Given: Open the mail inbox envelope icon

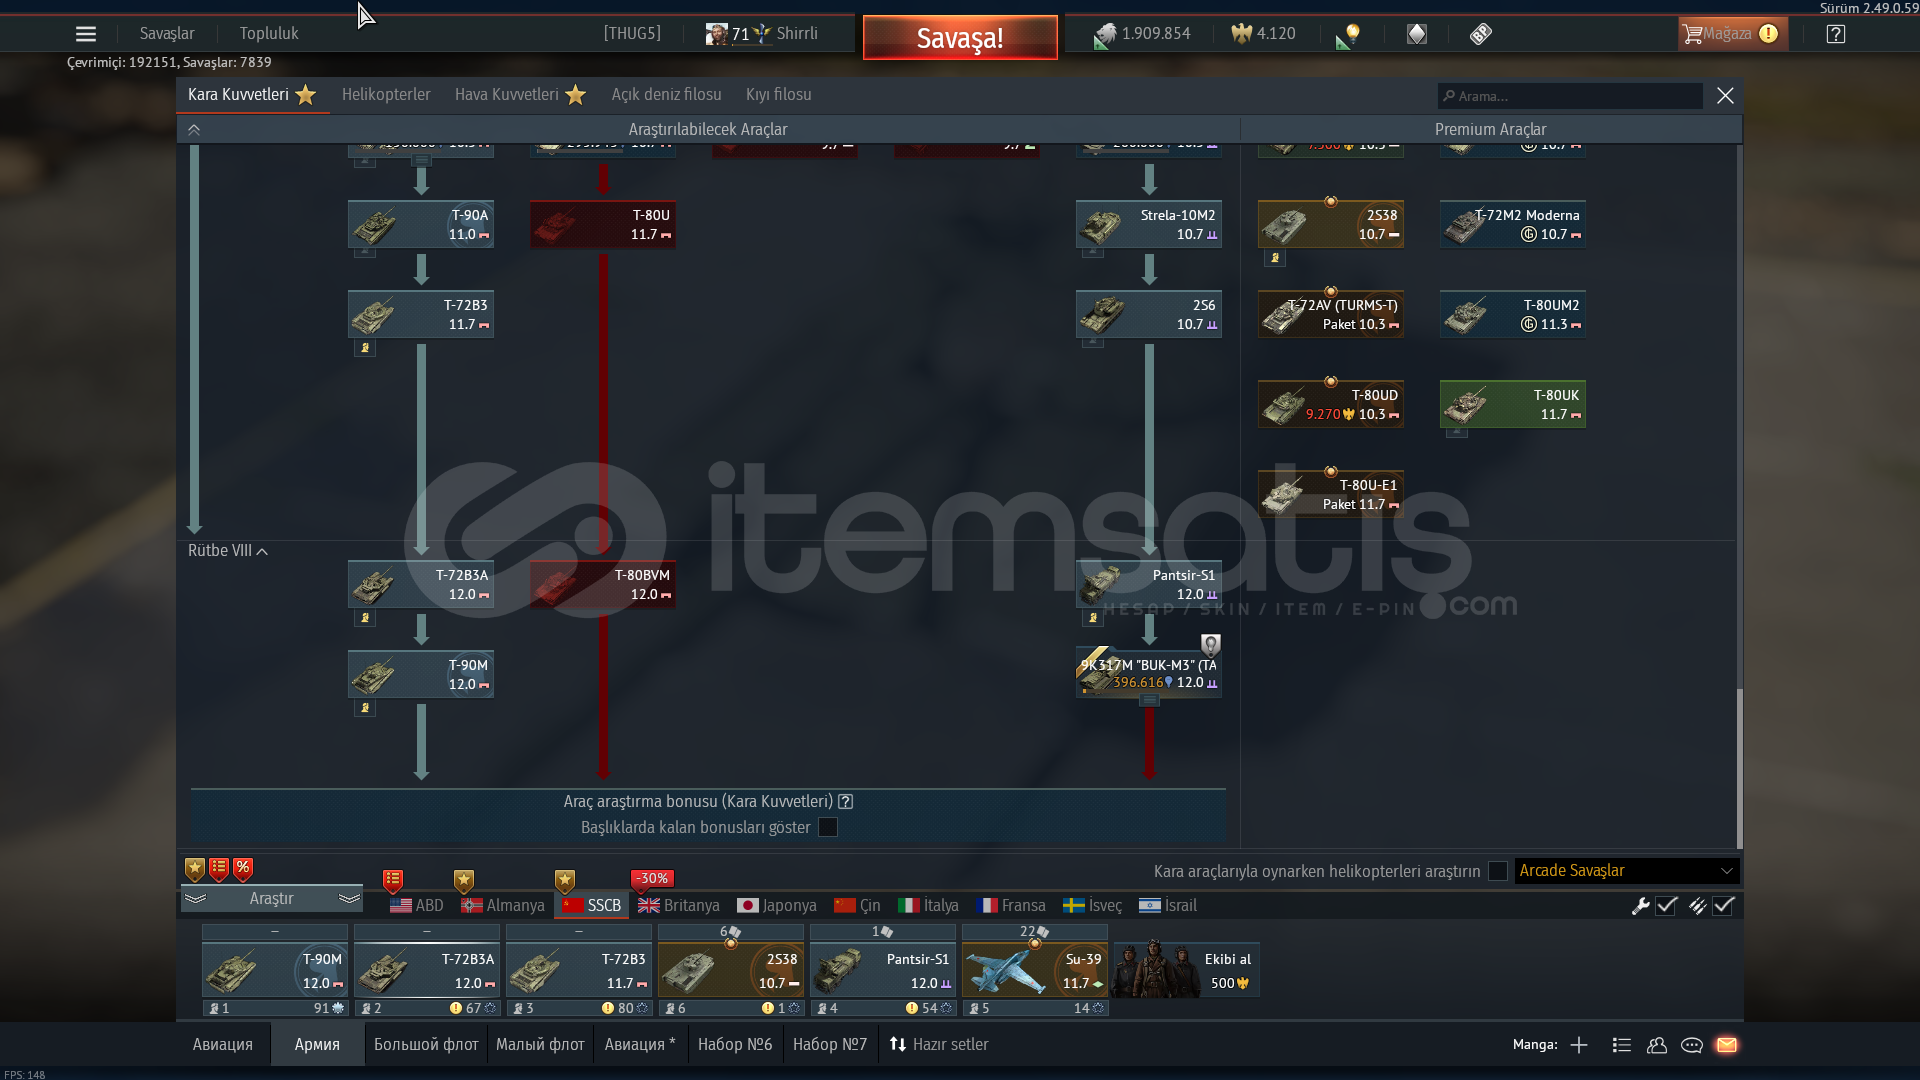Looking at the screenshot, I should (x=1727, y=1045).
